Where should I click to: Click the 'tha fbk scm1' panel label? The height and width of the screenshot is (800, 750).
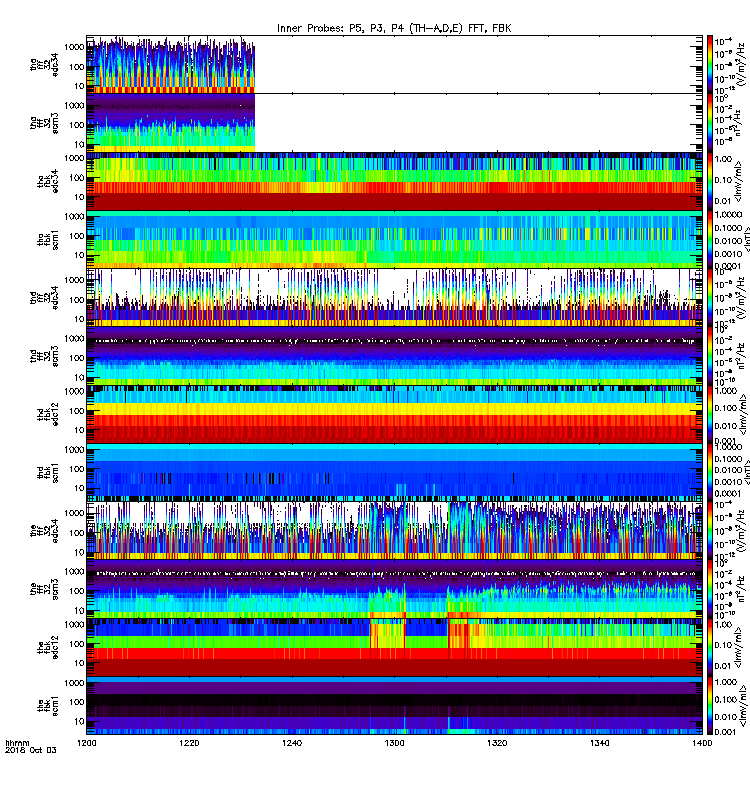click(47, 240)
